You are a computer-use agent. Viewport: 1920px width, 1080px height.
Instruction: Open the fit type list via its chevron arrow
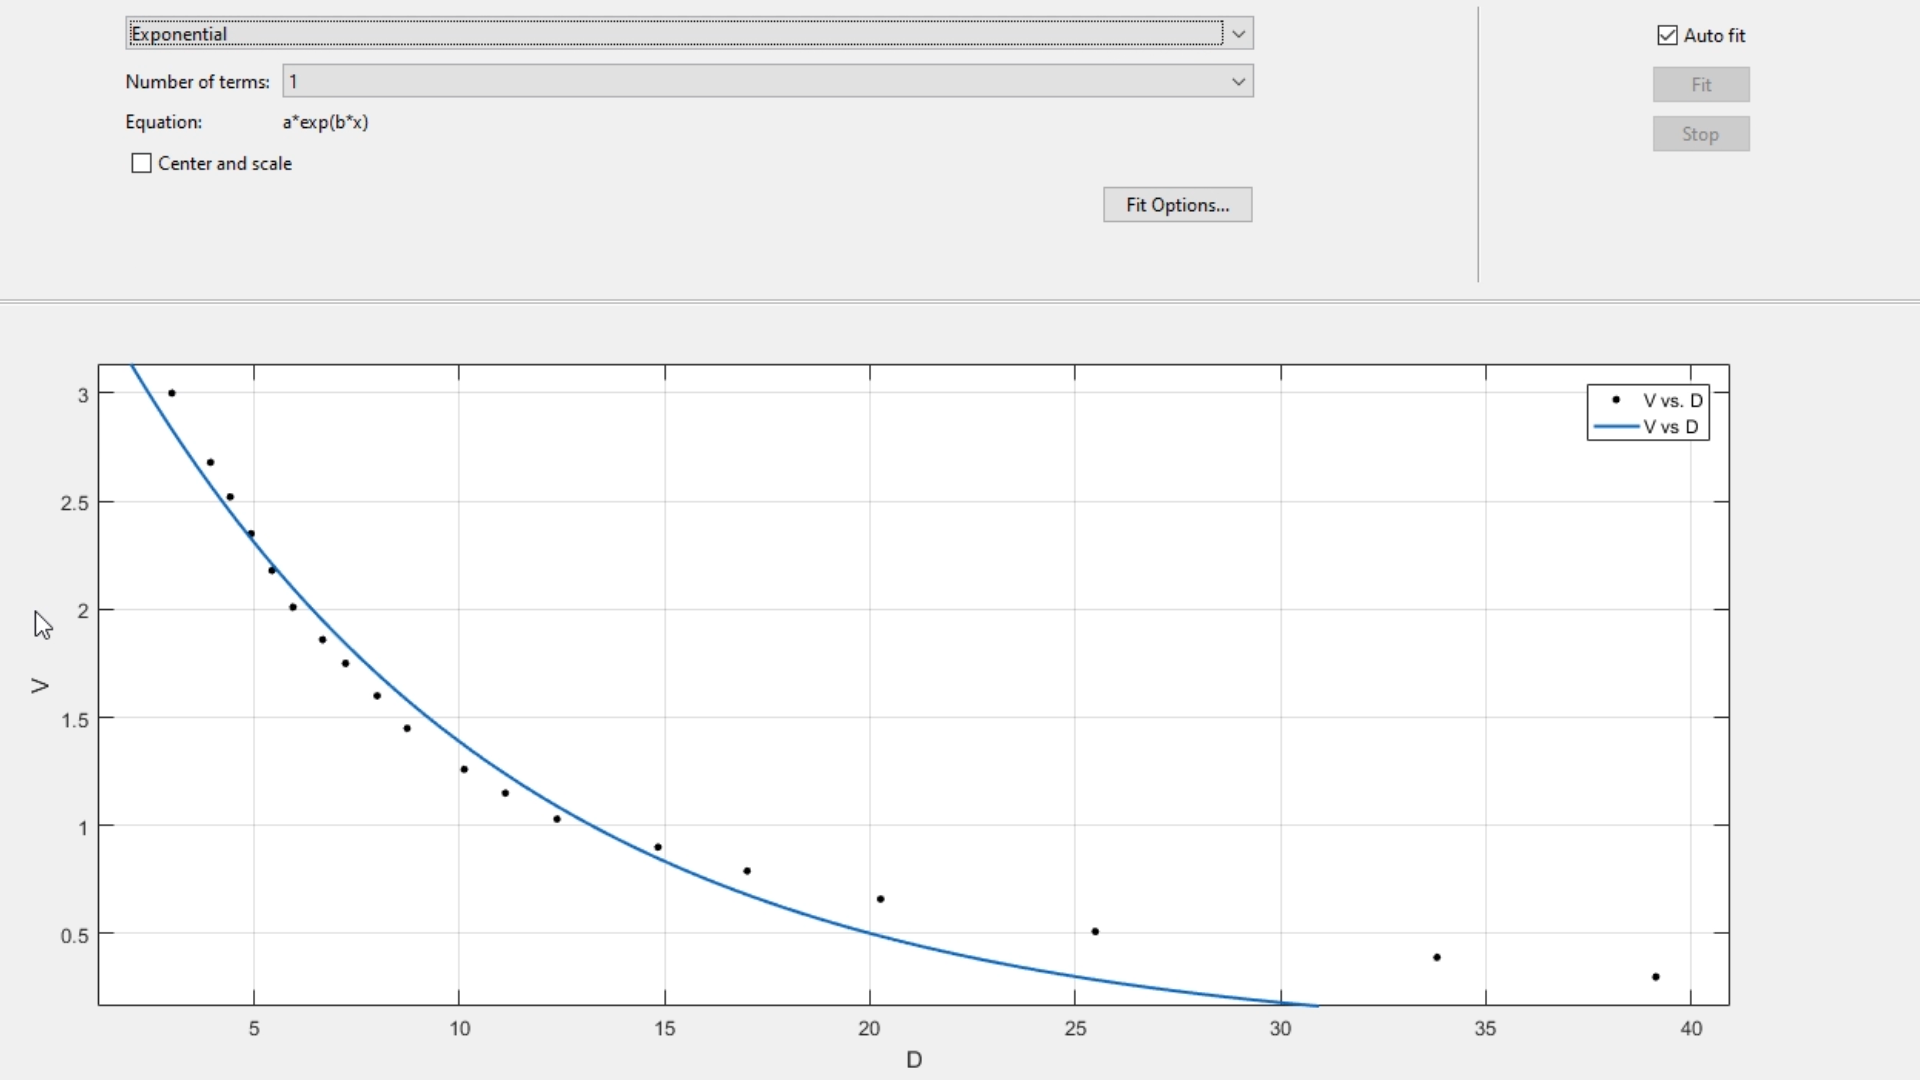tap(1239, 33)
